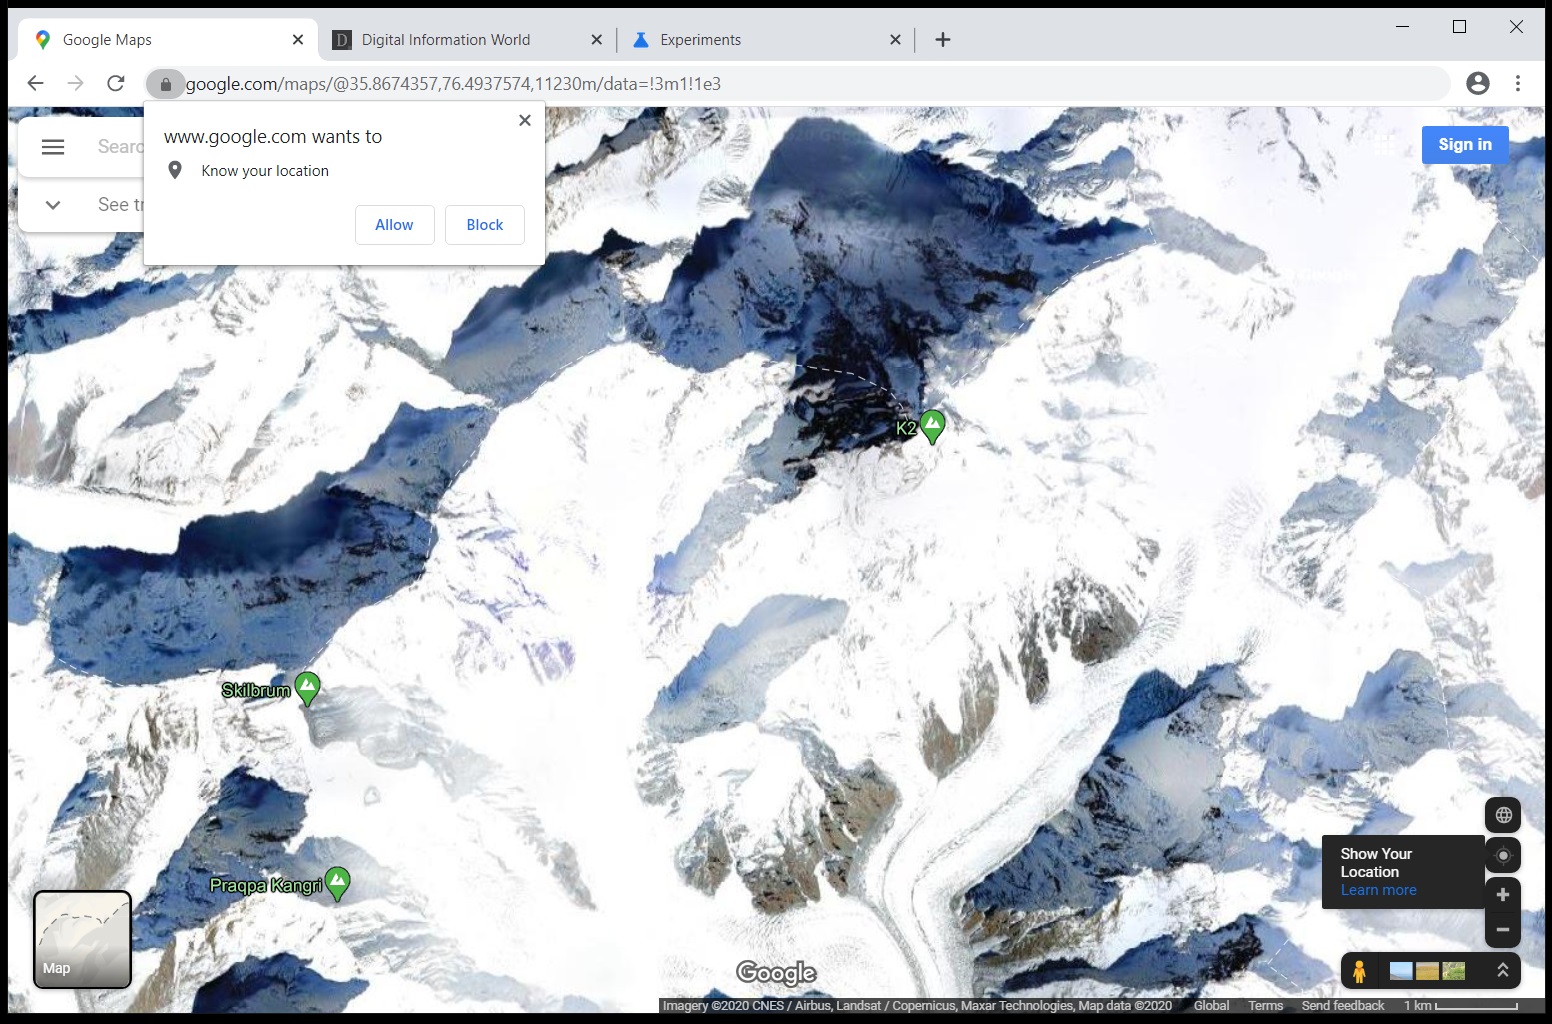
Task: Click Send feedback in the footer
Action: [x=1343, y=1006]
